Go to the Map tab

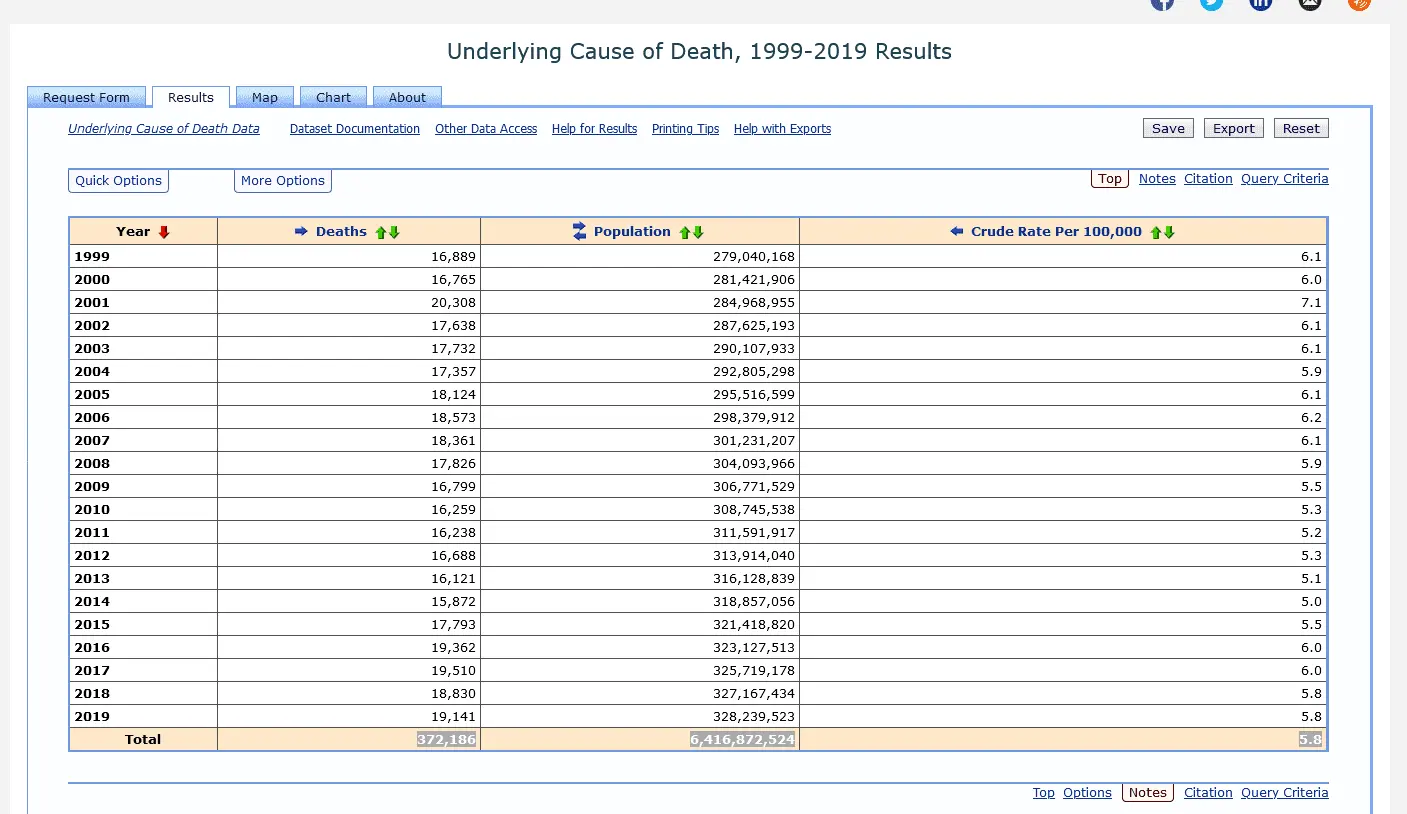pos(265,97)
